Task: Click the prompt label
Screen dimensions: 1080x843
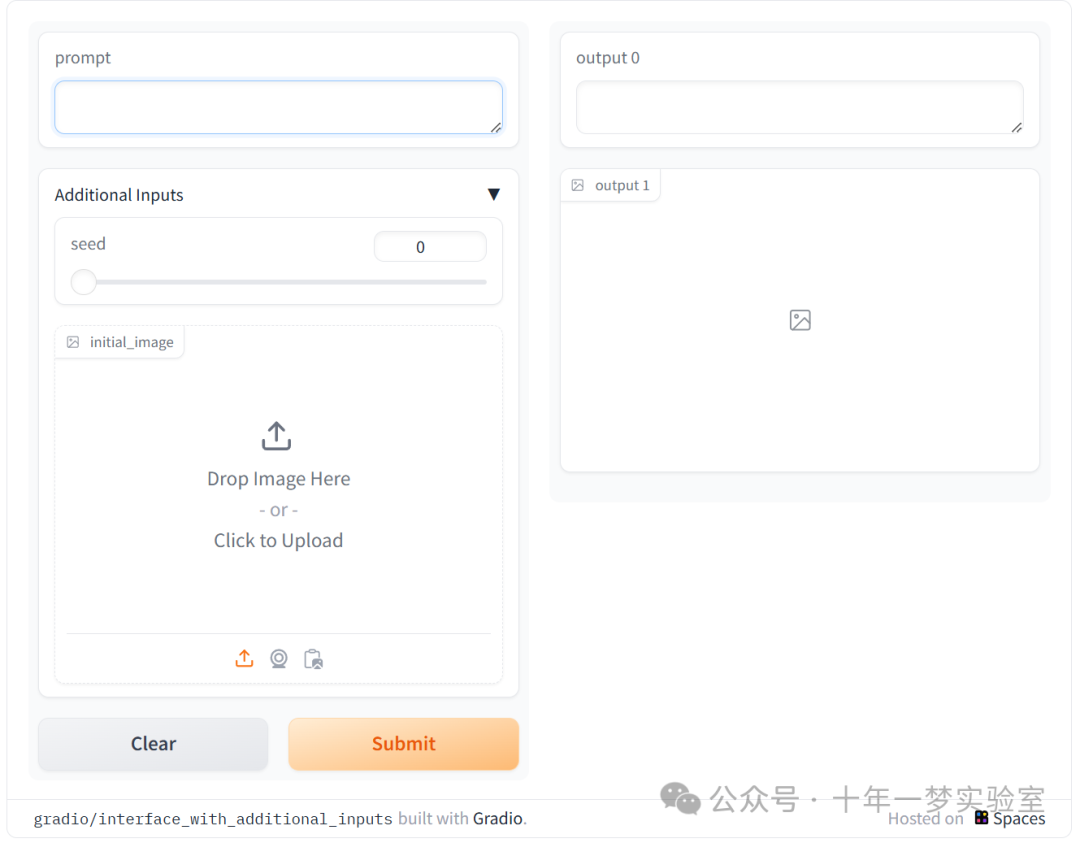Action: 83,58
